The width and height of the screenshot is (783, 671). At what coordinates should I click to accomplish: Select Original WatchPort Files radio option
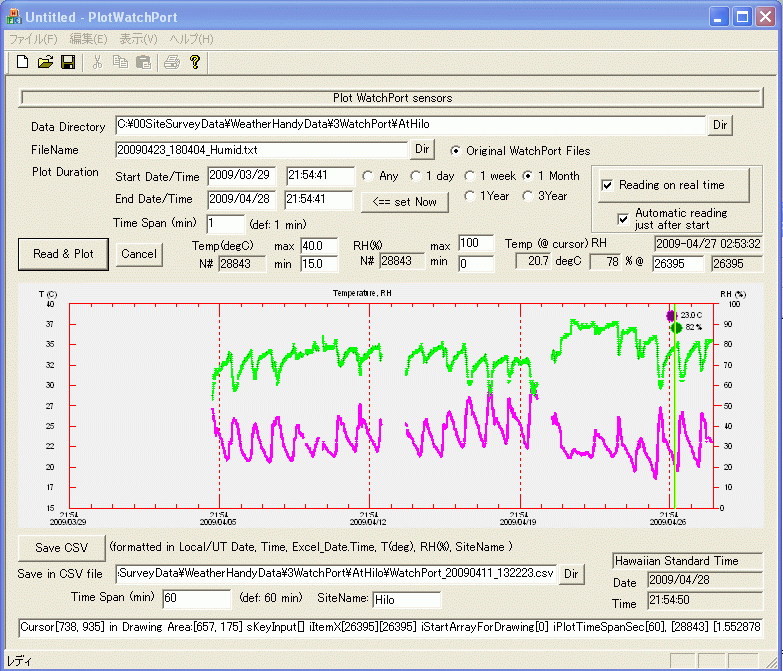pyautogui.click(x=456, y=151)
